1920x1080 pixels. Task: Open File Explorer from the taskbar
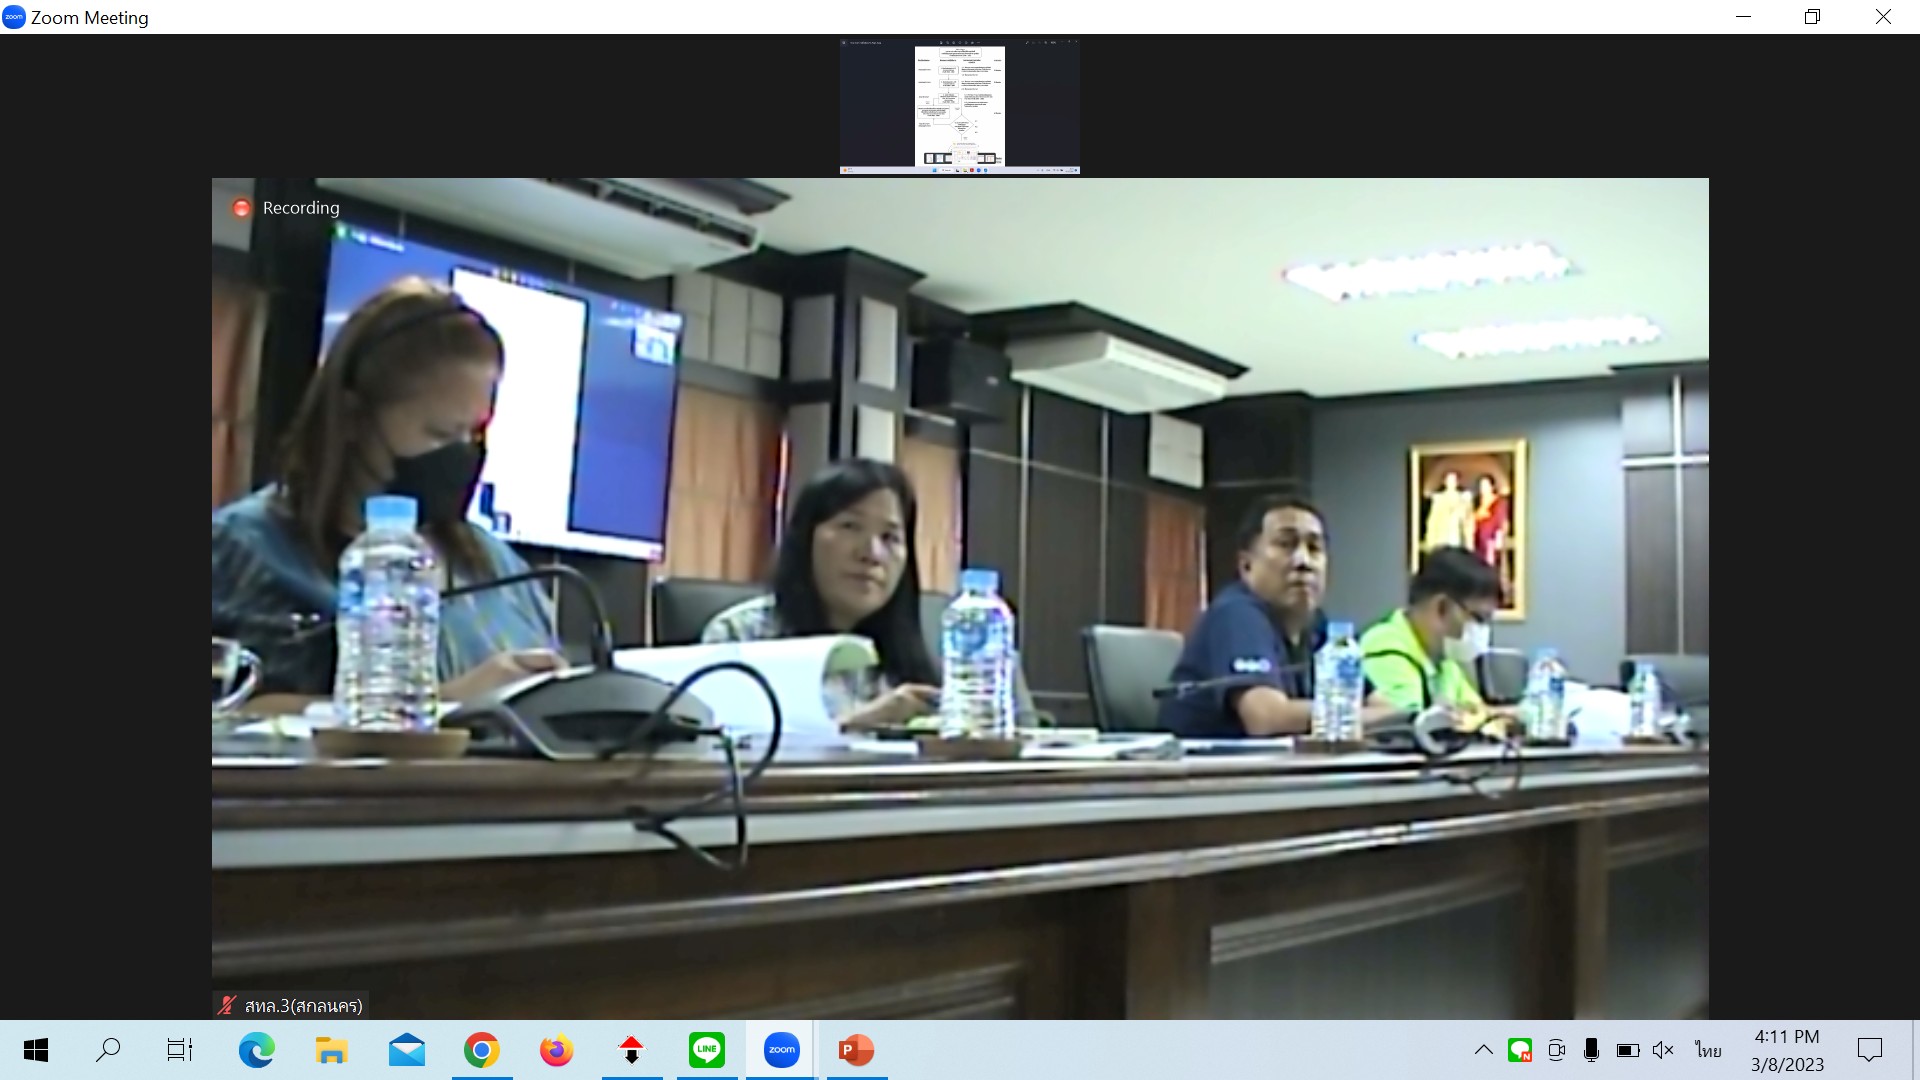click(x=331, y=1050)
